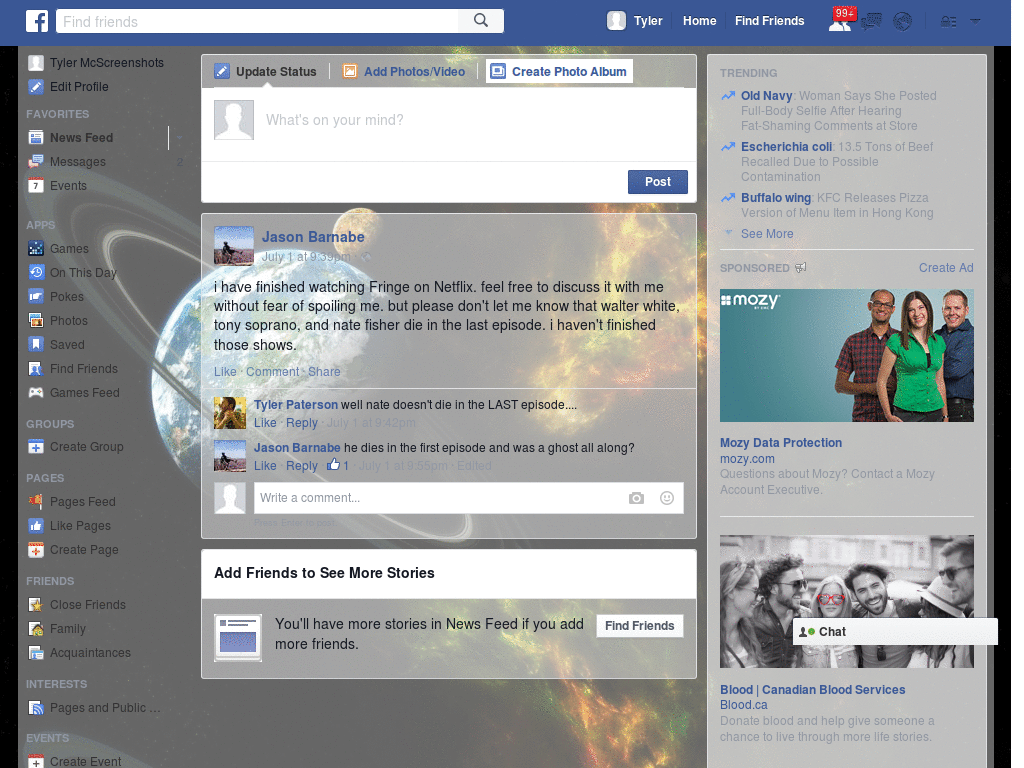The image size is (1024, 768).
Task: Expand the News Feed options dropdown arrow
Action: point(178,138)
